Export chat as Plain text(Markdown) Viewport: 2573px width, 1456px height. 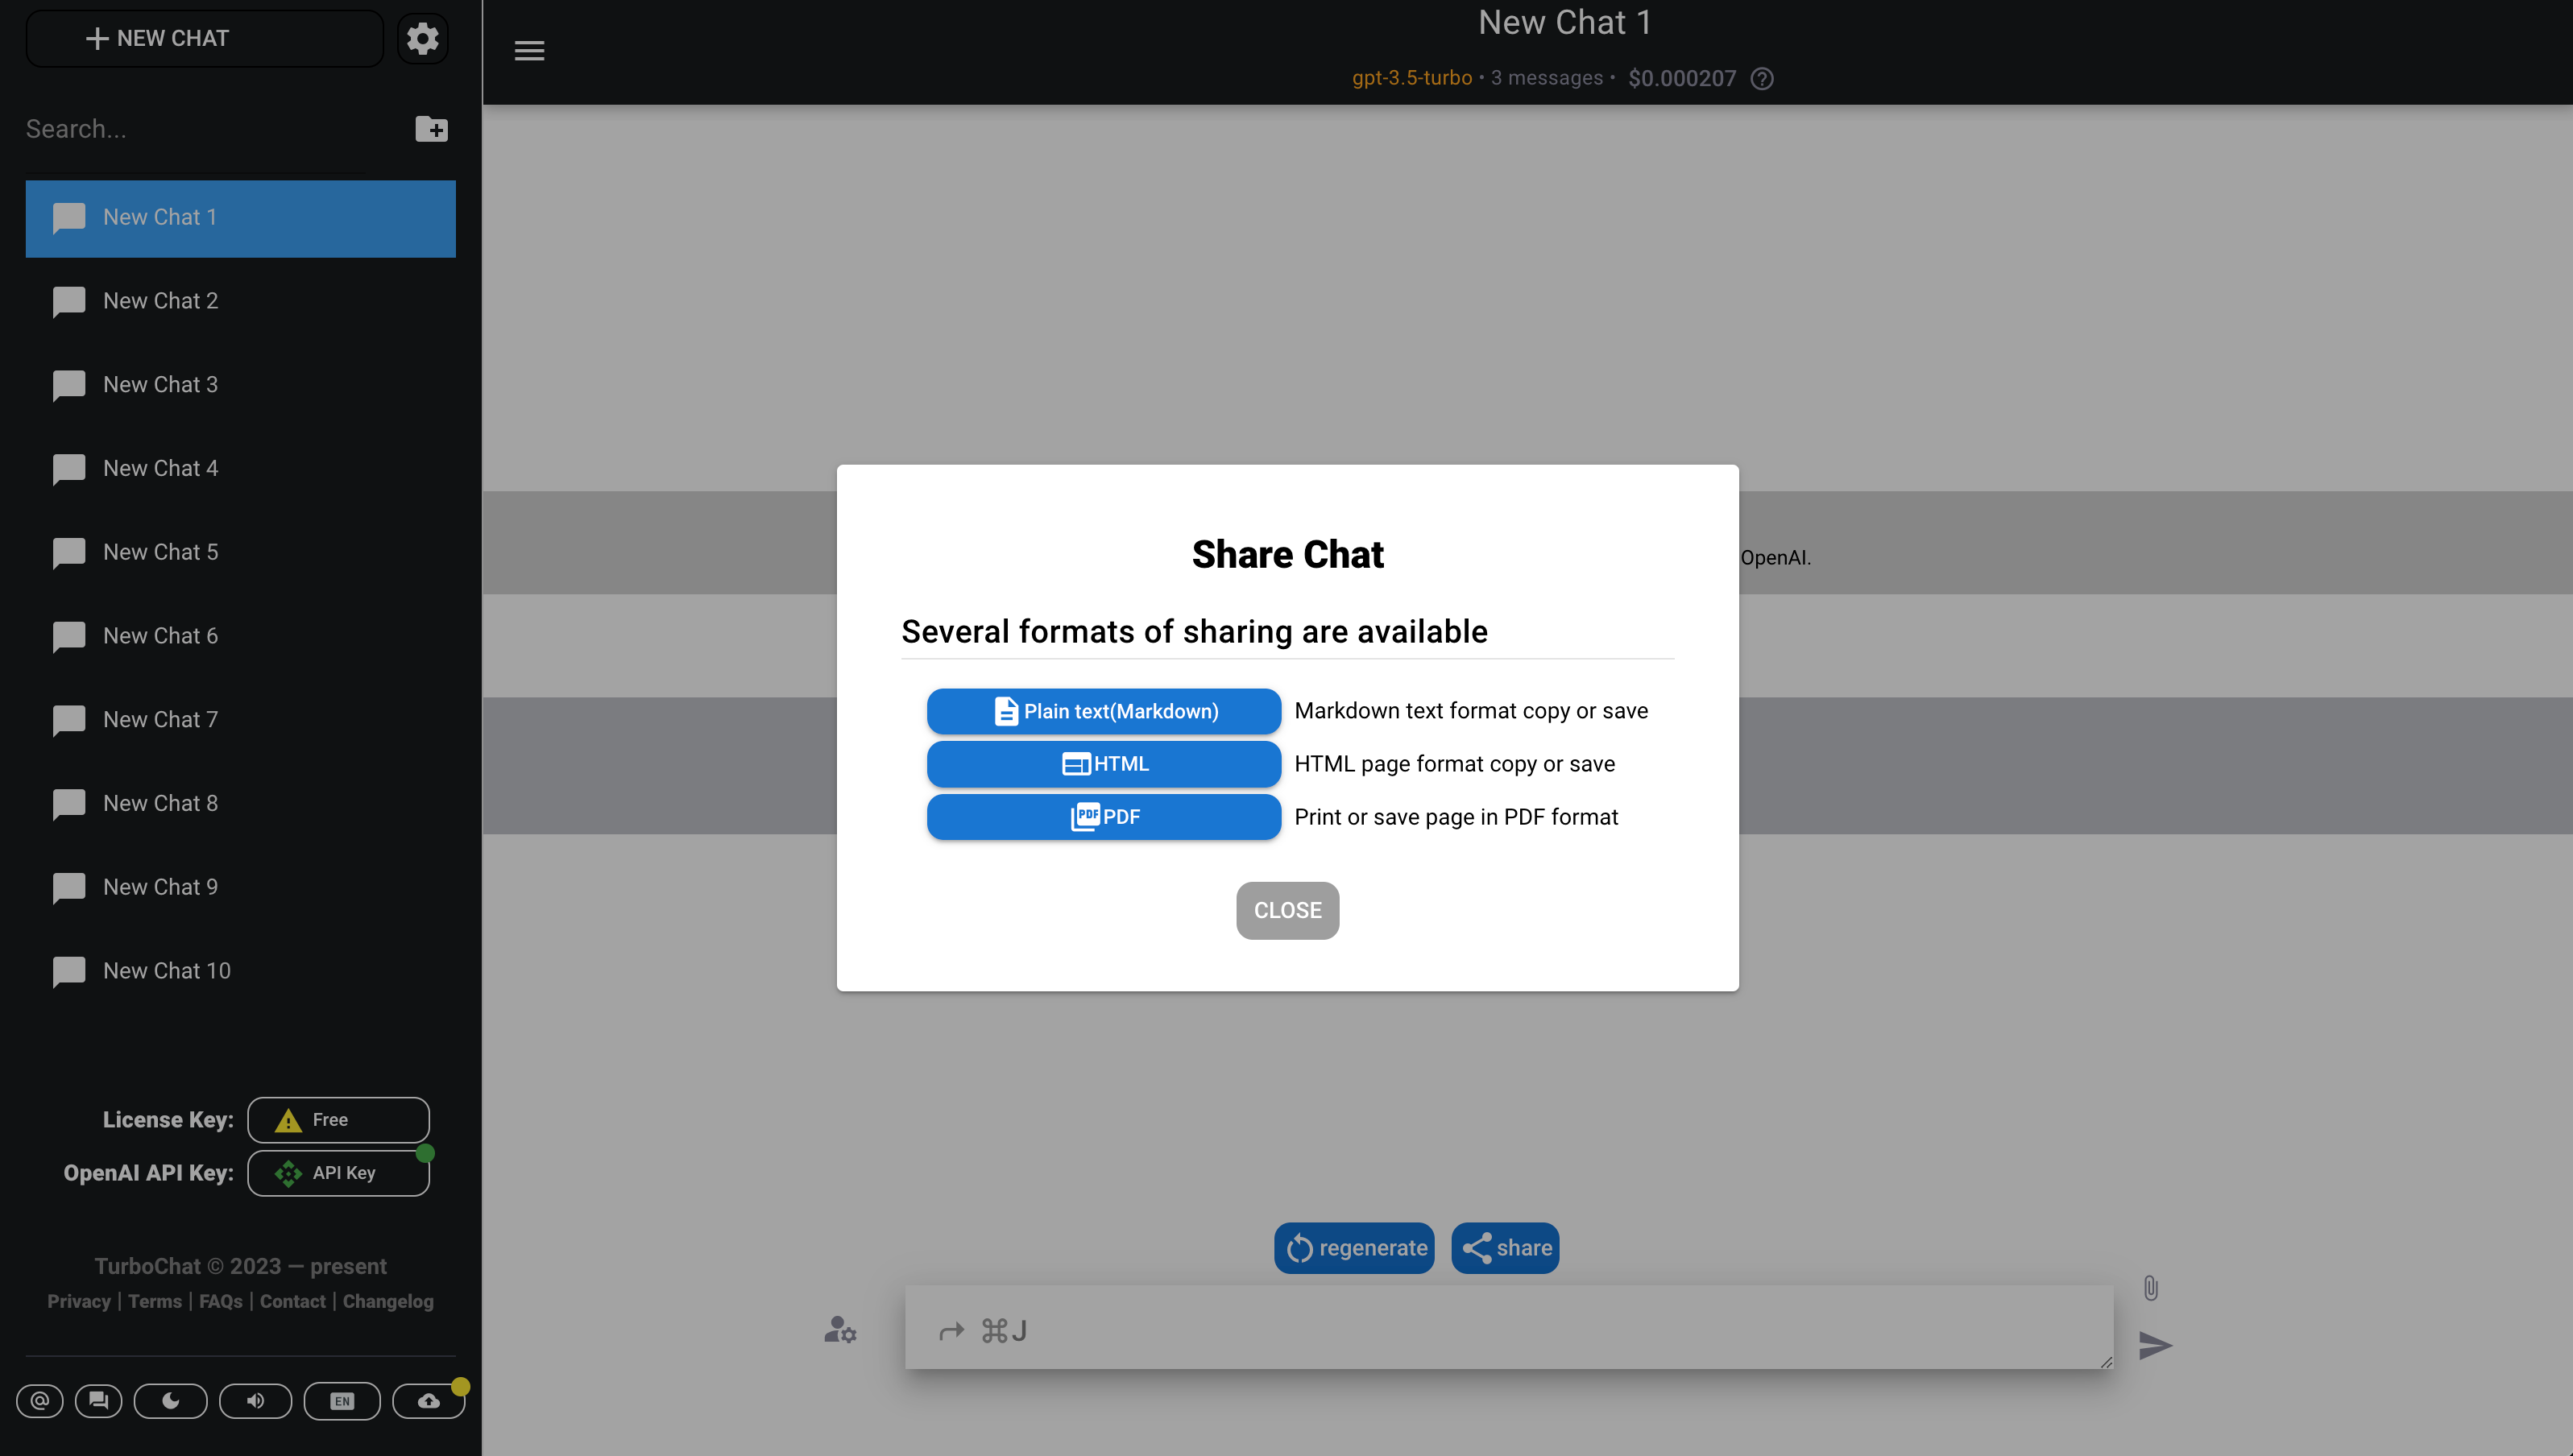[1103, 711]
